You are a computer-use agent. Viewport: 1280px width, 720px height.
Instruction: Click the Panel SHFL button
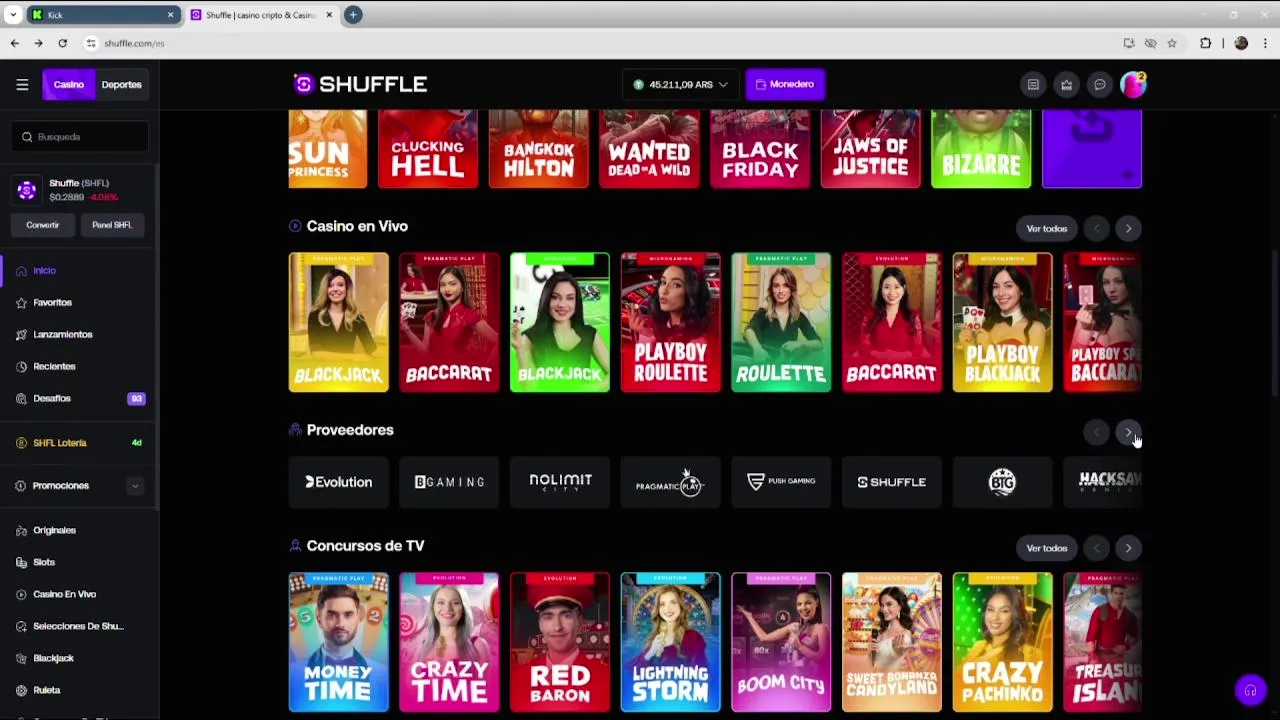click(112, 225)
